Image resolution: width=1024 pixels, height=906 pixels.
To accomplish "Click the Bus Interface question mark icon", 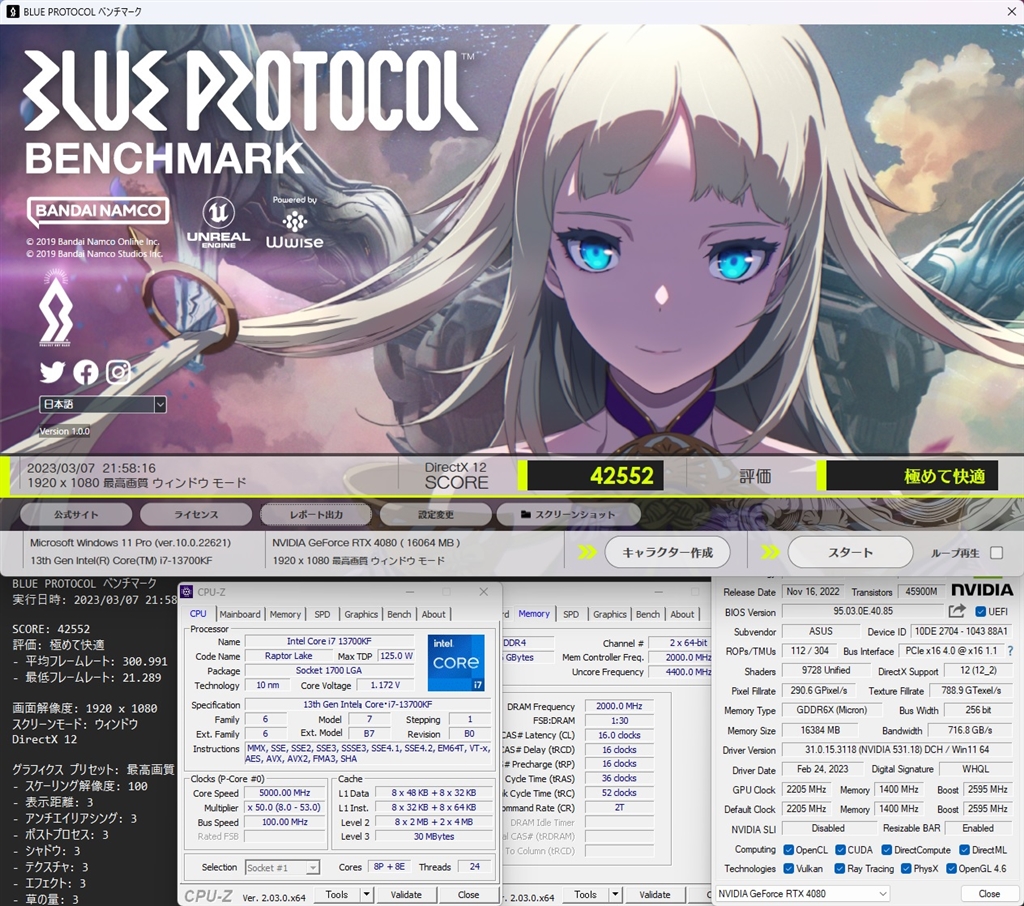I will (1011, 651).
